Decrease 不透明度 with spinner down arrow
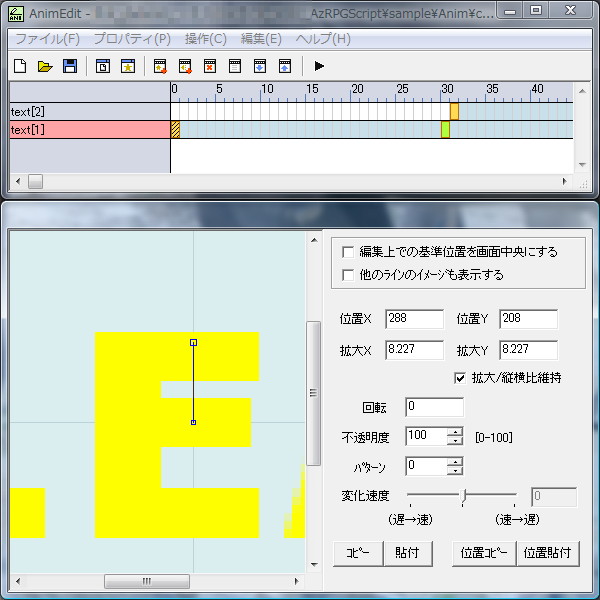This screenshot has width=600, height=600. point(455,441)
